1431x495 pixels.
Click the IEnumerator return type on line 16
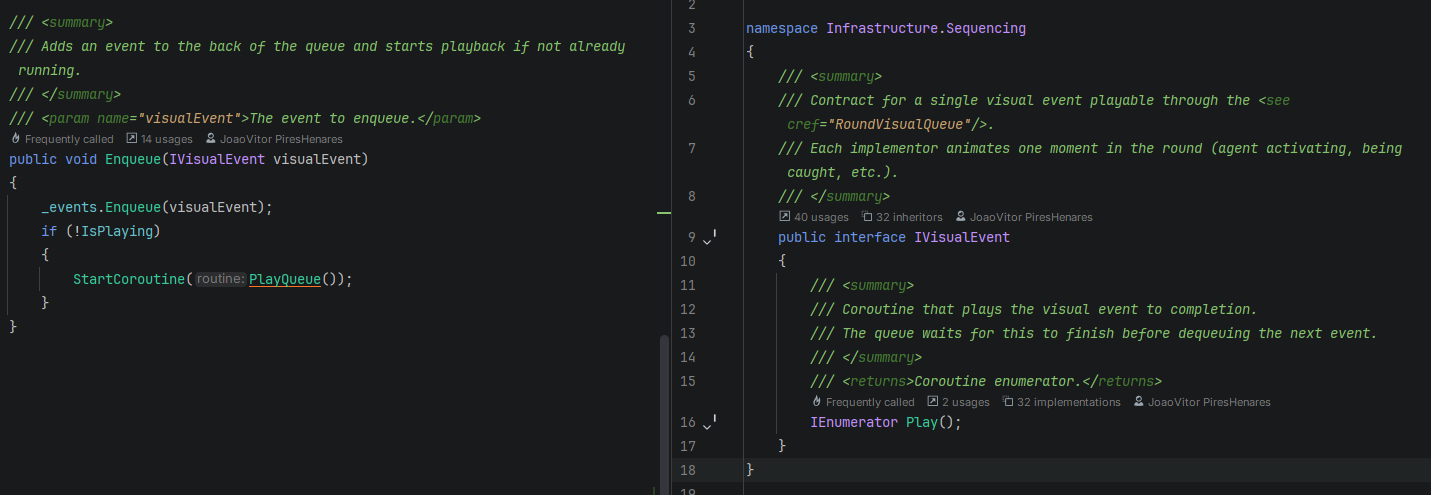pyautogui.click(x=854, y=422)
